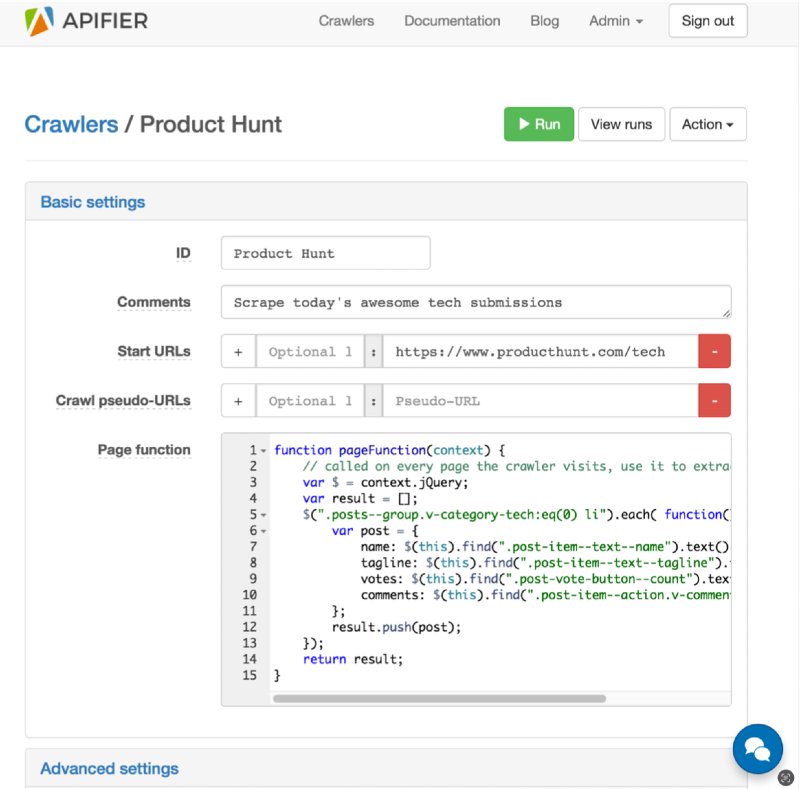Click 'var result = [];' code line
Screen dimensions: 800x789
pos(360,499)
